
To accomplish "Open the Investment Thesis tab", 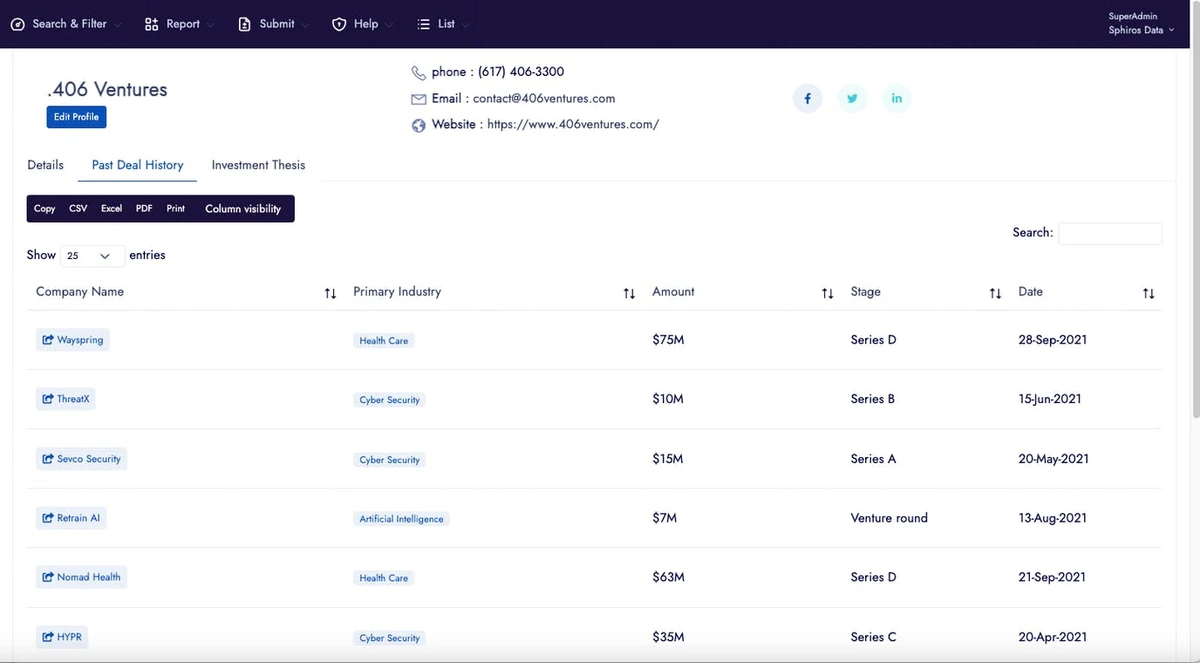I will pyautogui.click(x=258, y=165).
